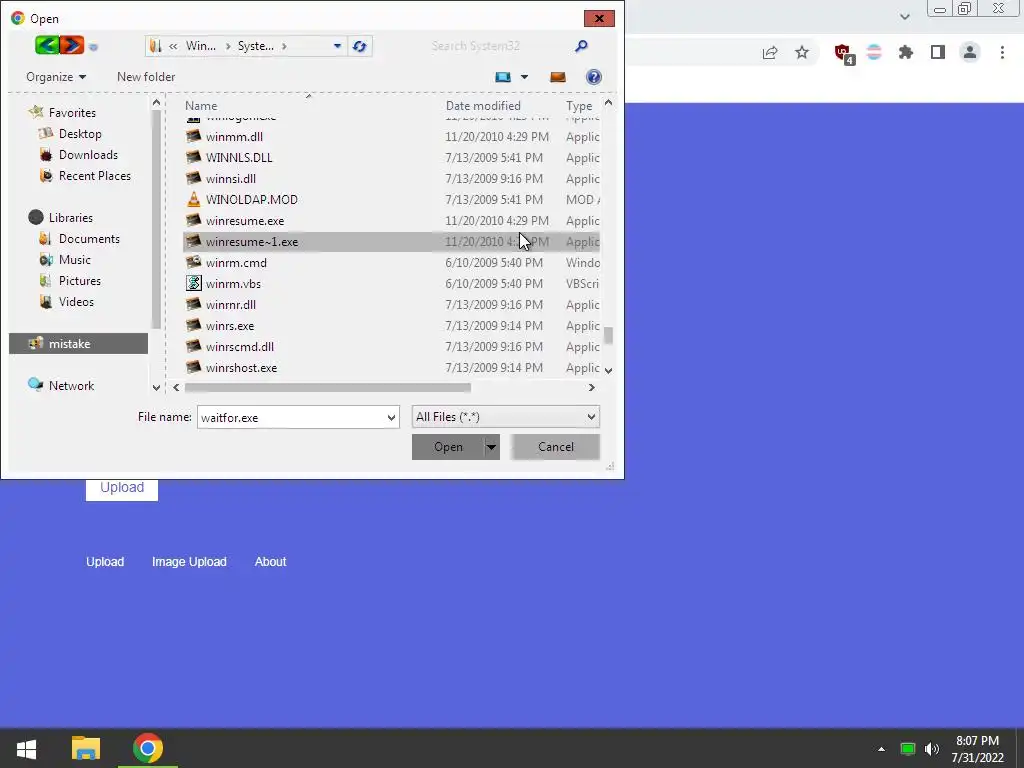This screenshot has height=768, width=1024.
Task: Open the About link
Action: 270,562
